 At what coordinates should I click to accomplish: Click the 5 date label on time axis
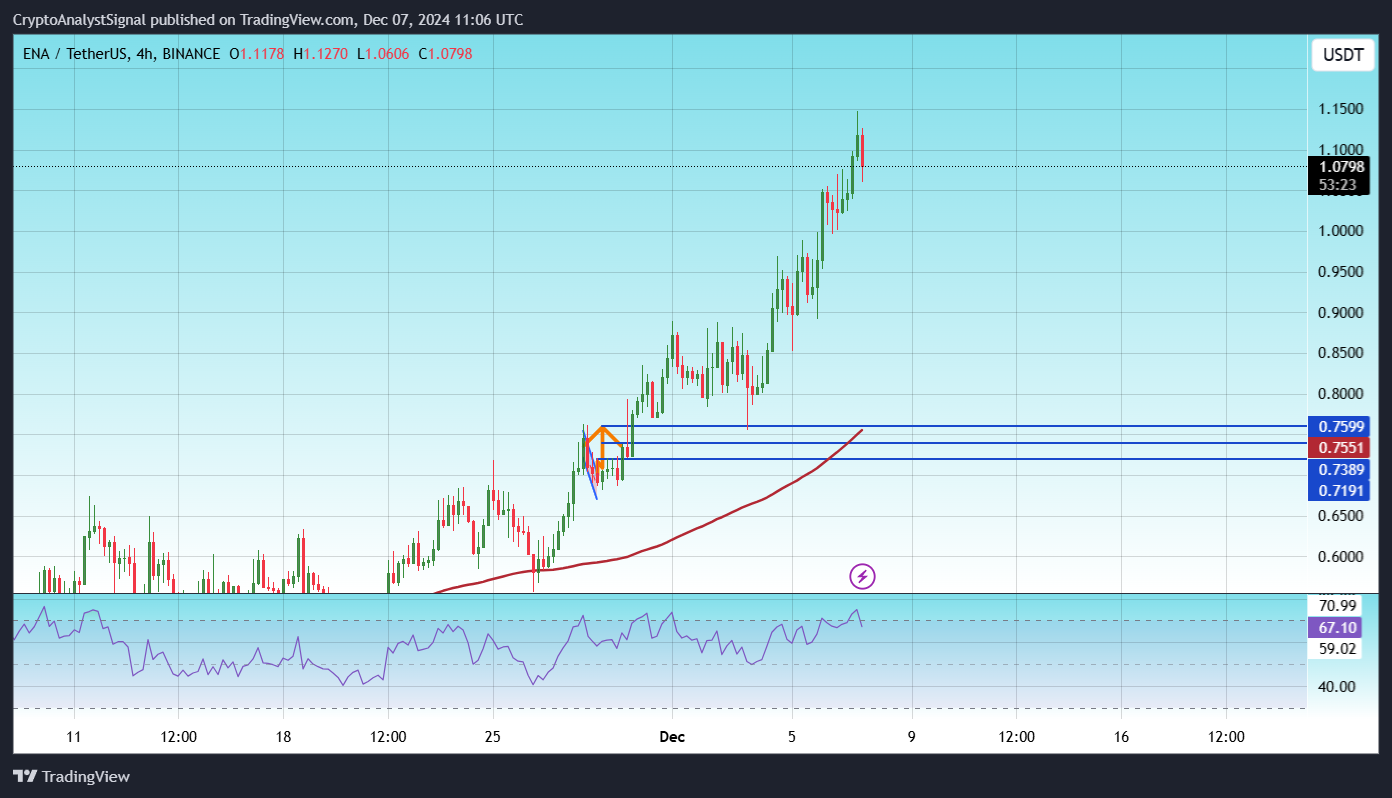(792, 738)
